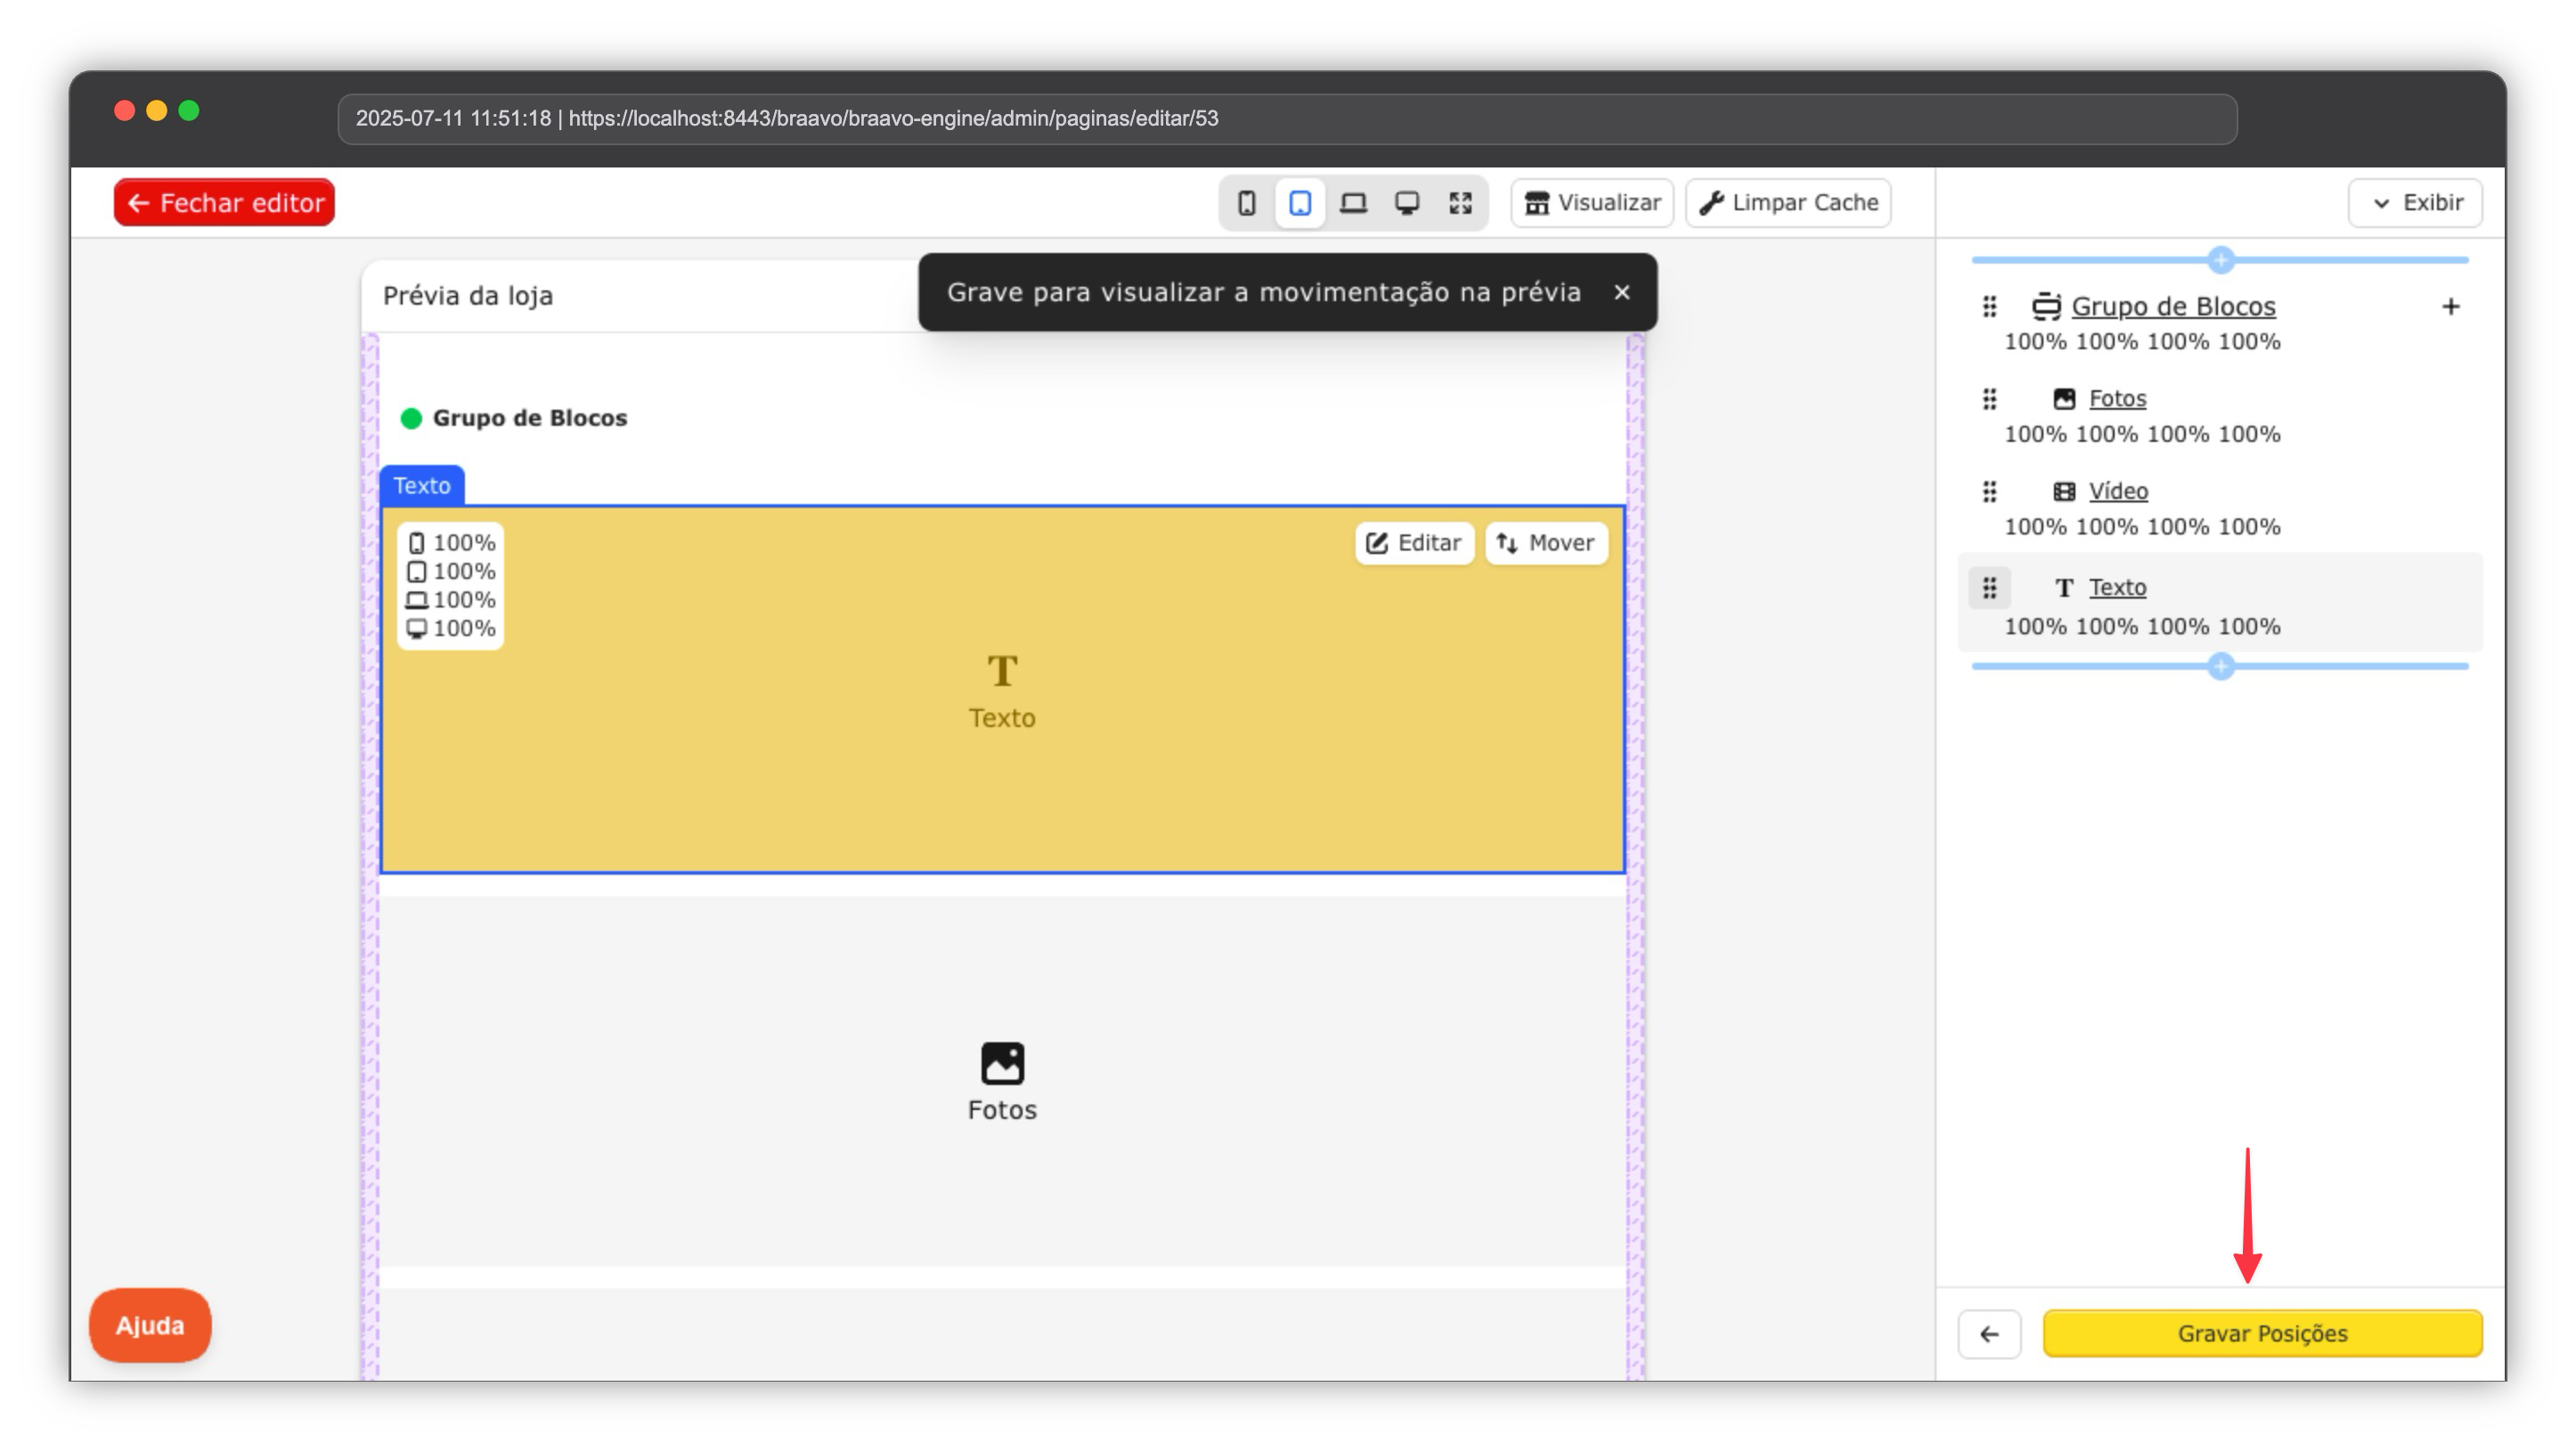Click drag handle of Fotos item
Viewport: 2576px width, 1452px height.
(1989, 399)
